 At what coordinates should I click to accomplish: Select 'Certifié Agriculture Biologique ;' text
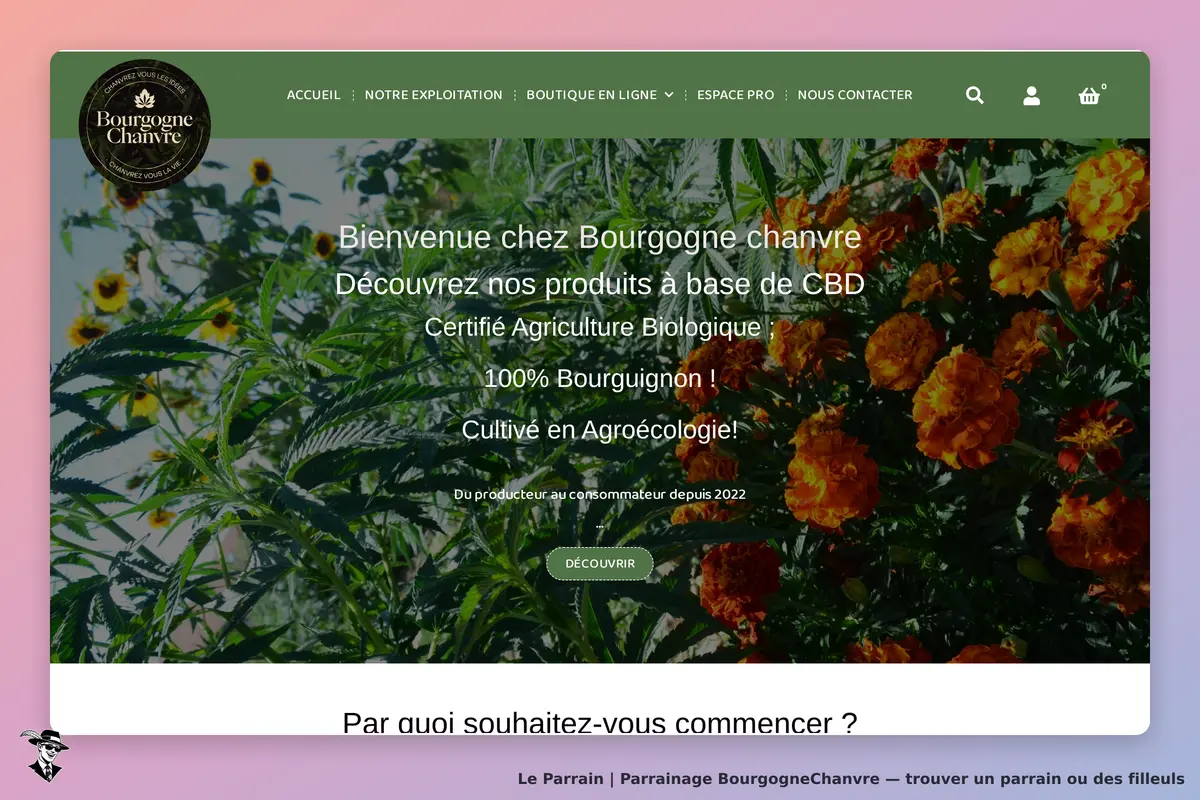[x=600, y=327]
